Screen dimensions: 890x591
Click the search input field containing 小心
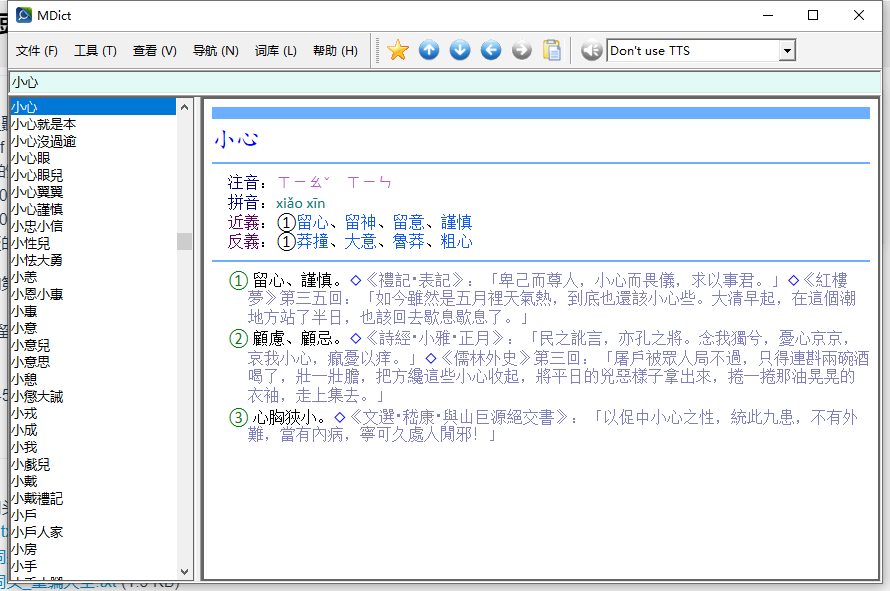point(440,82)
